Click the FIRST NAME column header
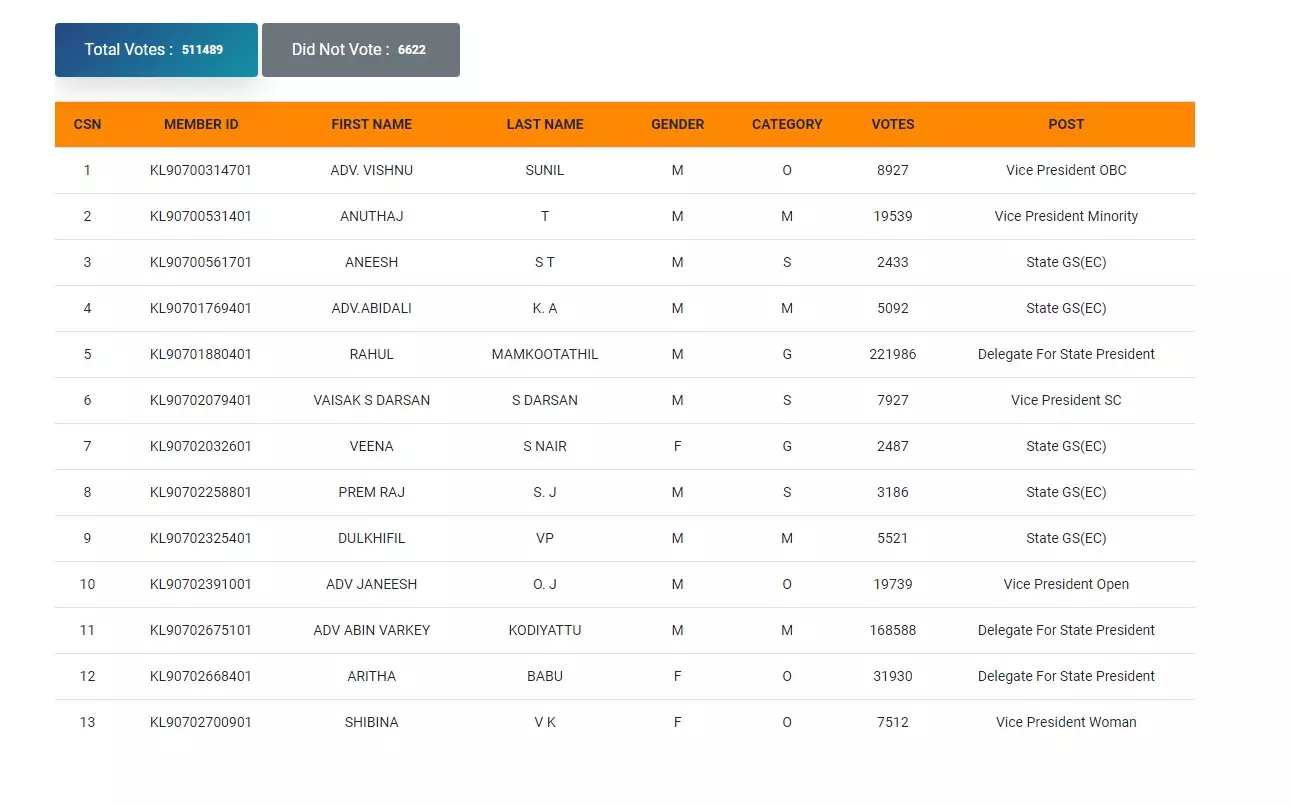This screenshot has width=1292, height=806. click(371, 124)
